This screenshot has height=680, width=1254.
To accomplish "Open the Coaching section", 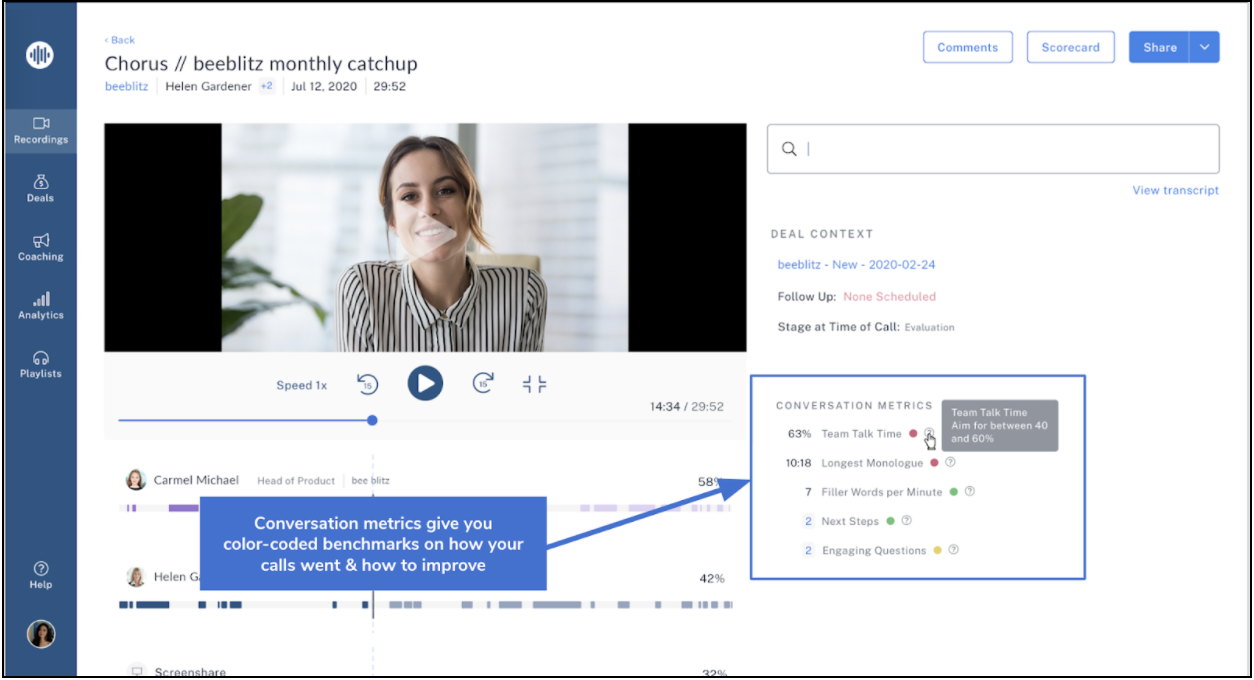I will click(40, 247).
